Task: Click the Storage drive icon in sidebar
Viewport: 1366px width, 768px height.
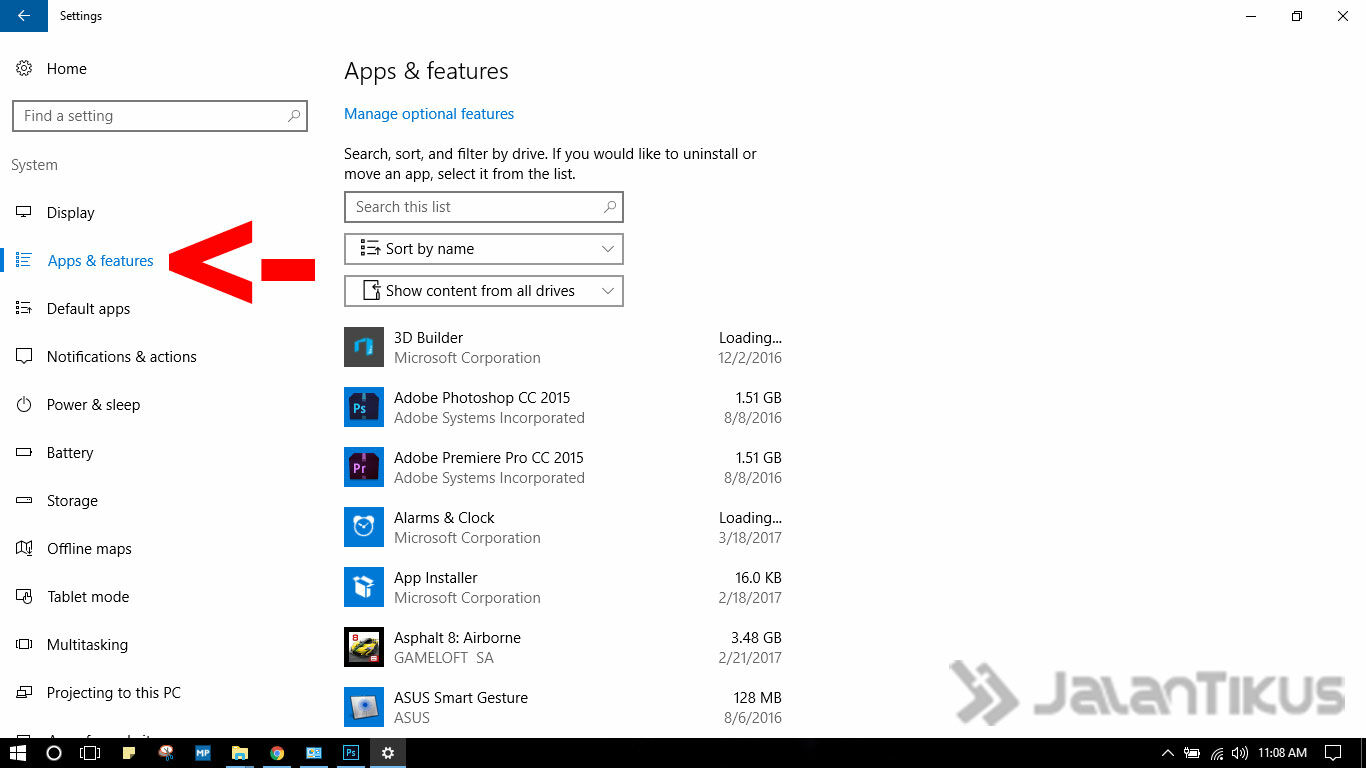Action: click(x=24, y=500)
